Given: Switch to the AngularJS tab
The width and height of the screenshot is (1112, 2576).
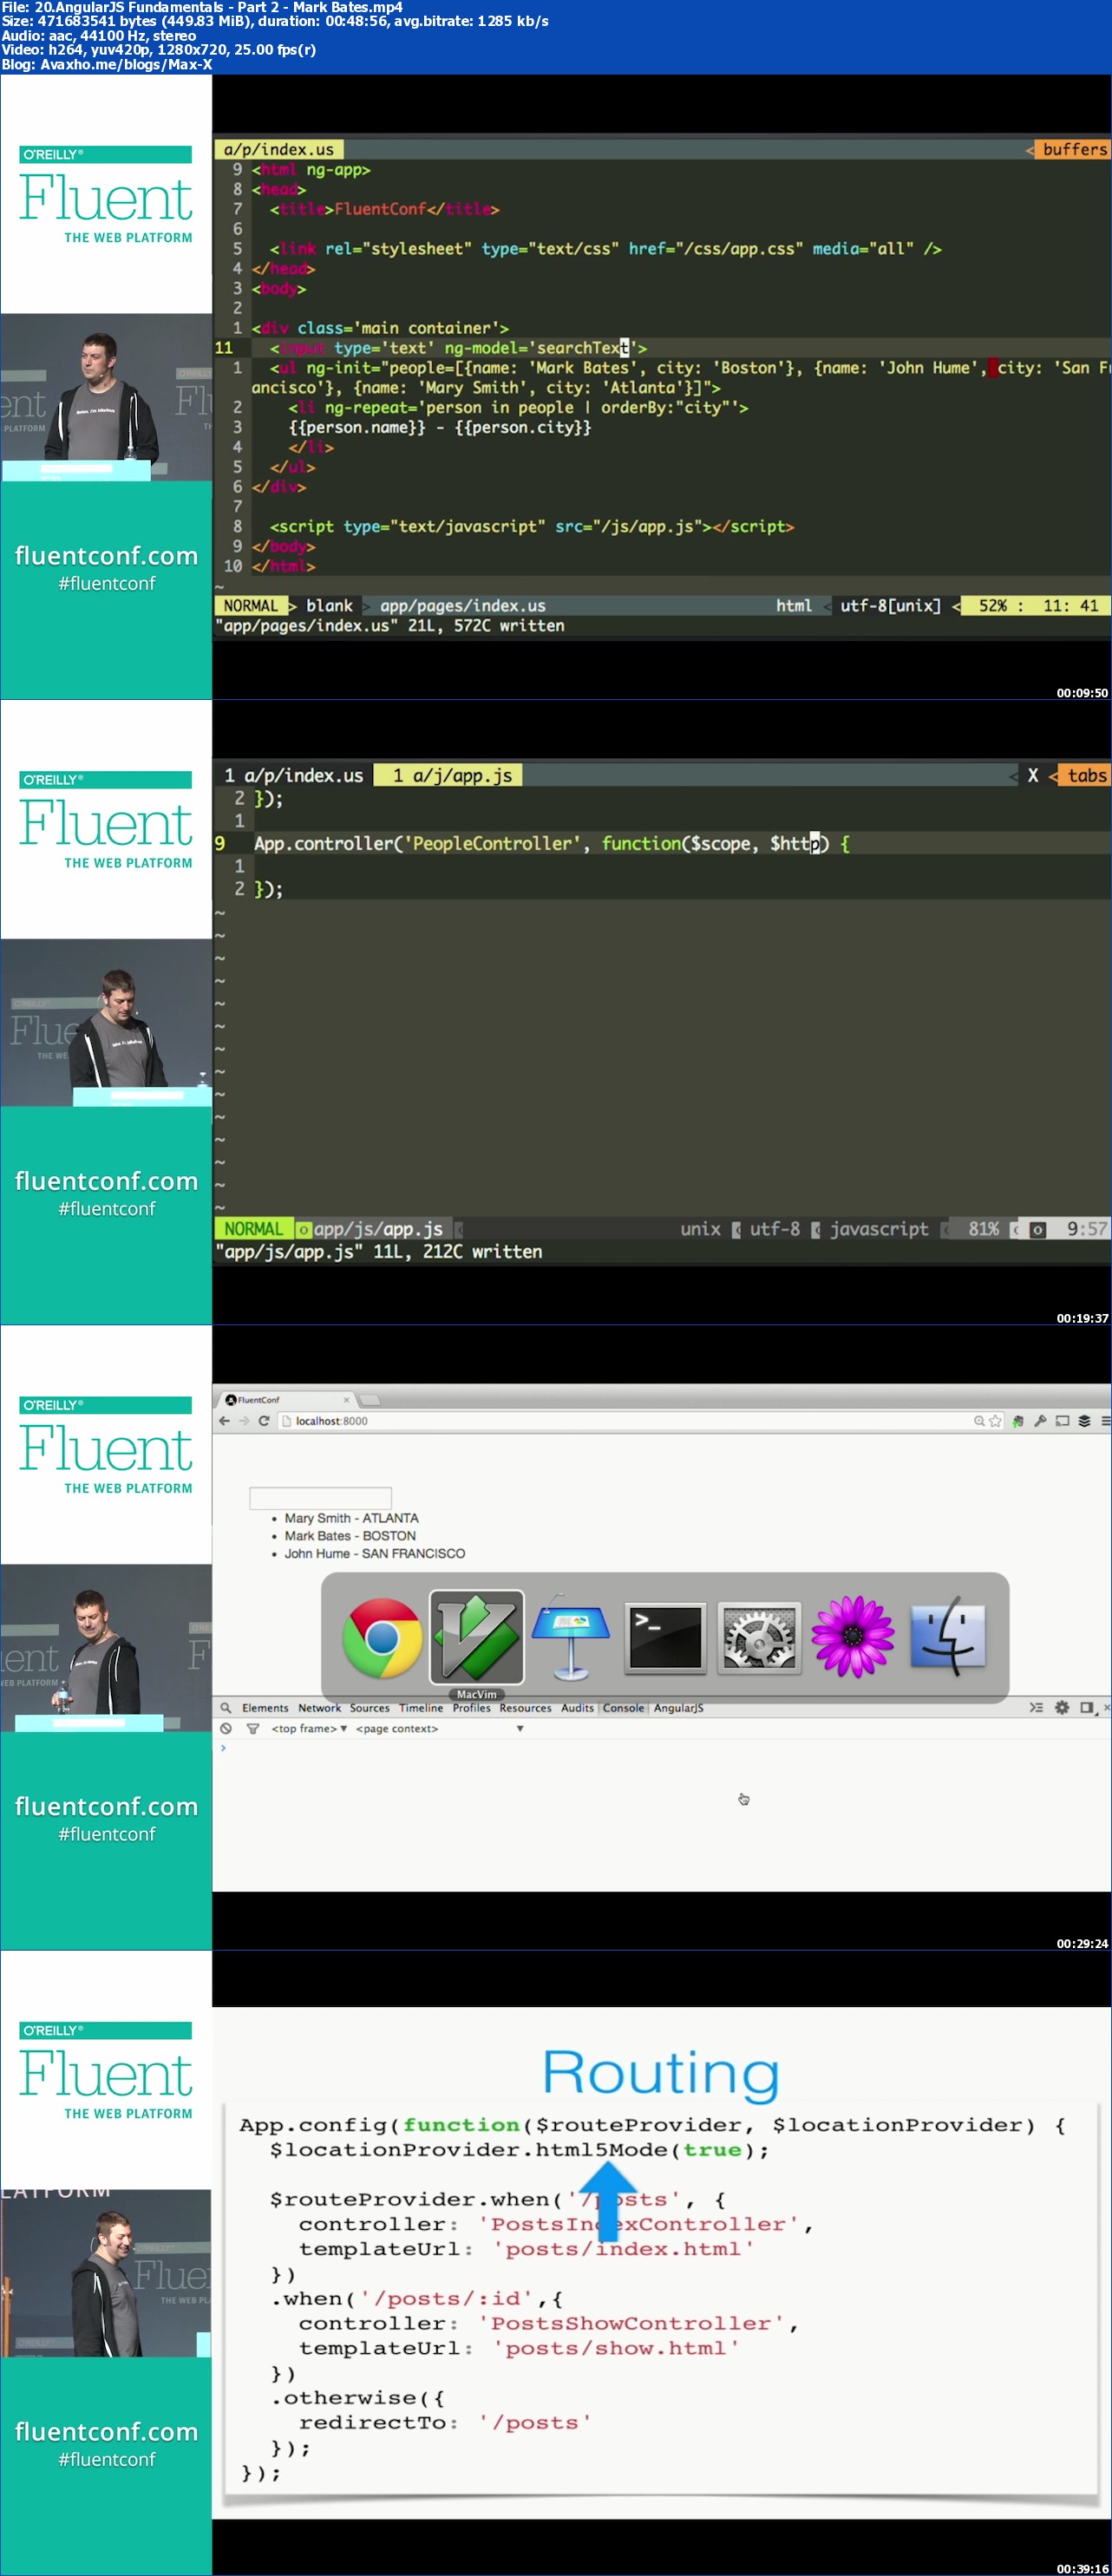Looking at the screenshot, I should pos(679,1708).
